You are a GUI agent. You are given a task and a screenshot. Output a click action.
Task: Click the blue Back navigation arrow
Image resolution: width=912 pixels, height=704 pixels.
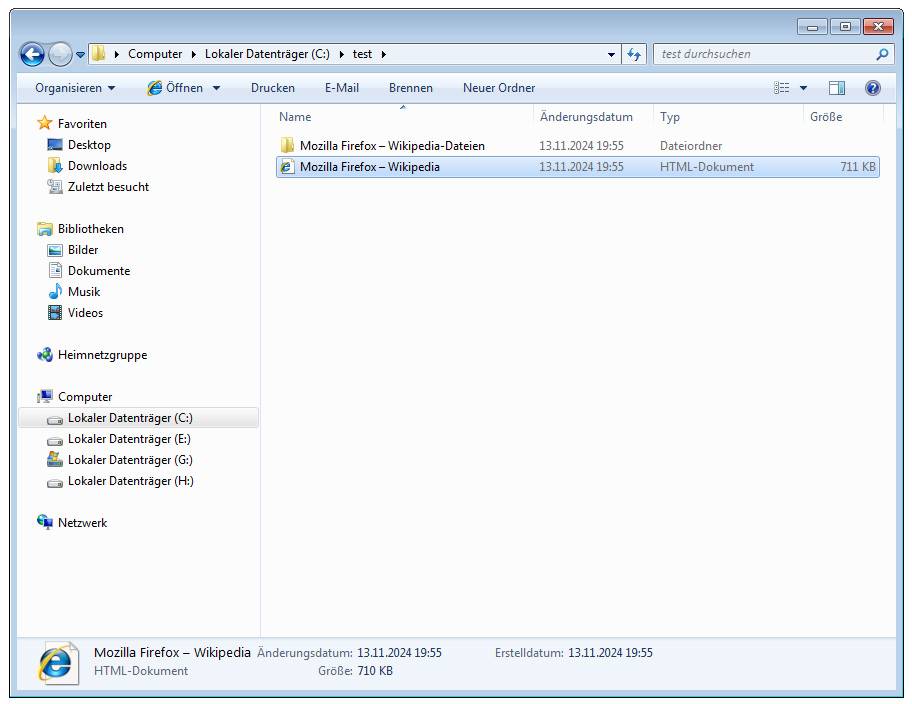click(x=32, y=54)
